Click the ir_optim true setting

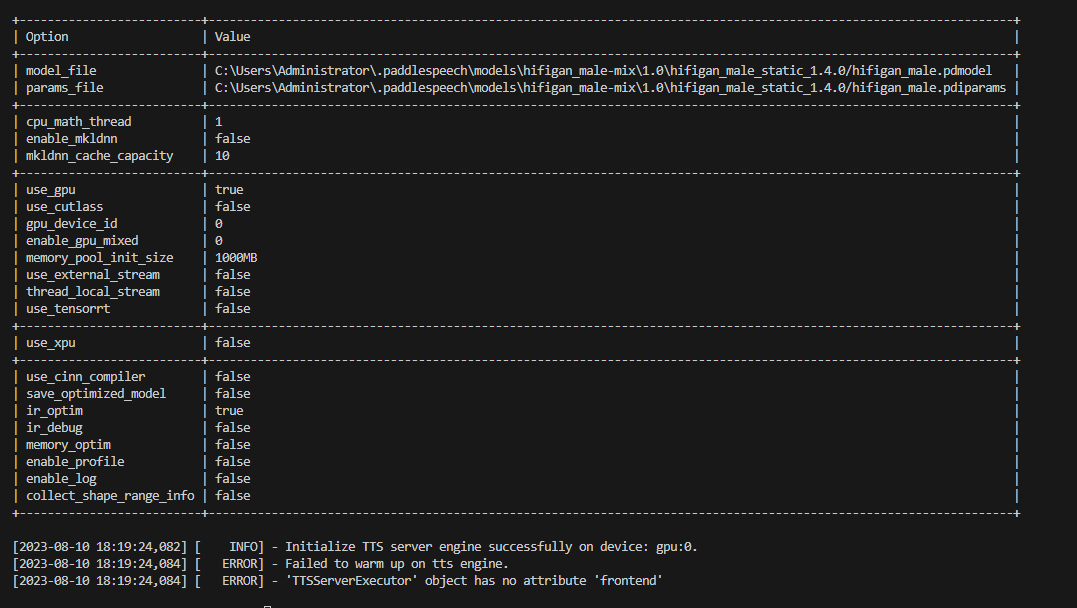point(227,410)
